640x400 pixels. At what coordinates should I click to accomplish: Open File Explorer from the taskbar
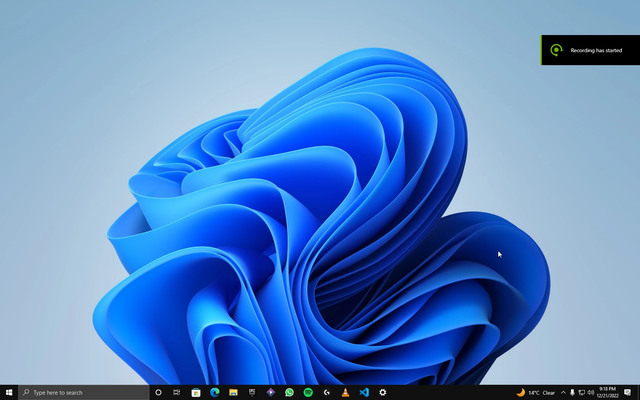(x=233, y=392)
